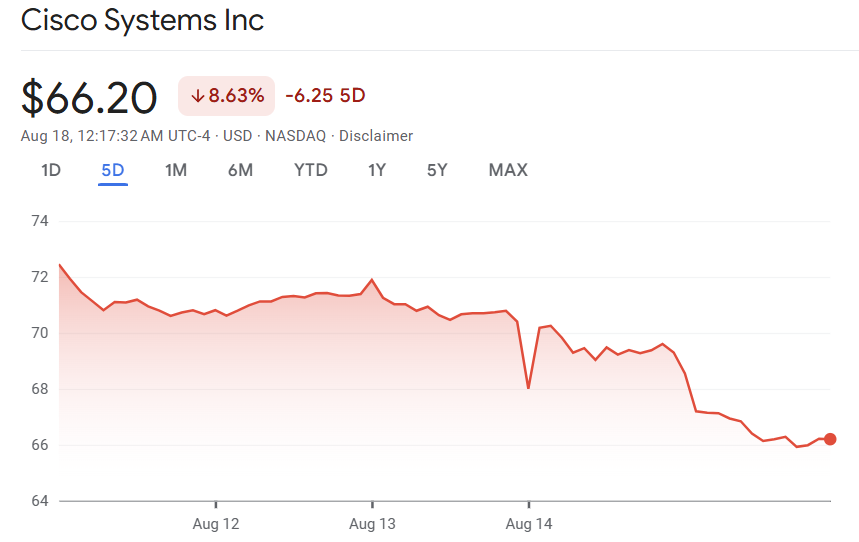Click the red current-price dot on chart
859x542 pixels.
coord(830,439)
